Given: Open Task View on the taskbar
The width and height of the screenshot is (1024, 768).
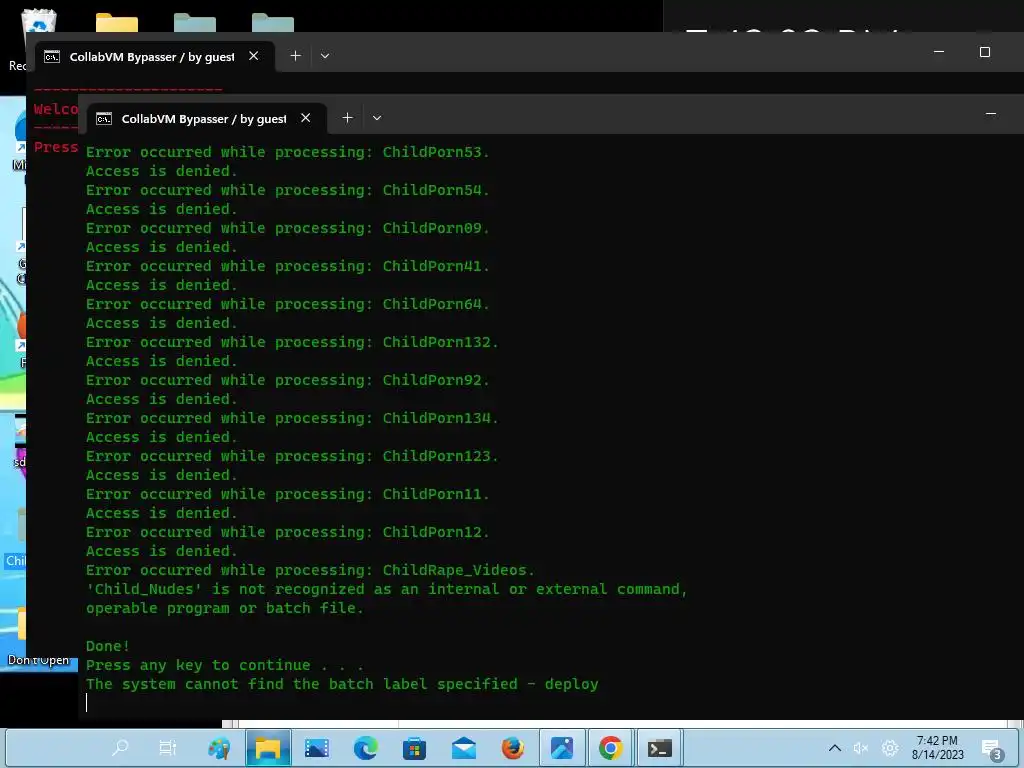Looking at the screenshot, I should [168, 748].
